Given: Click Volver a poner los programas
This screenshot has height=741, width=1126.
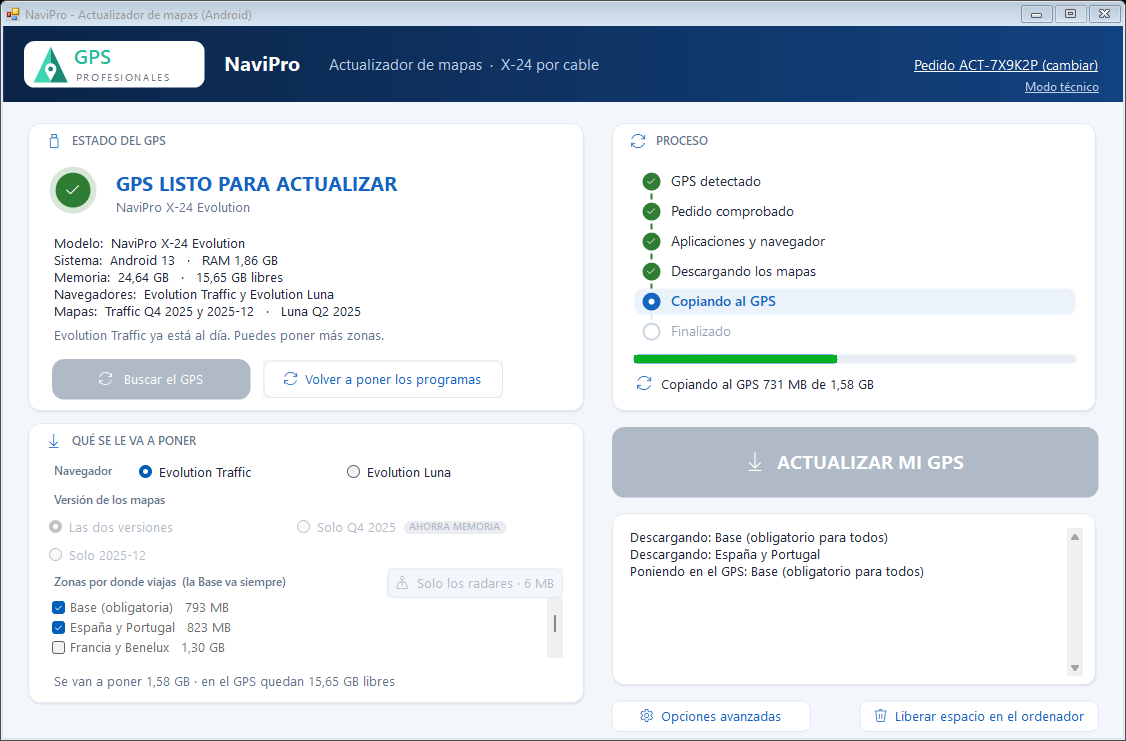Looking at the screenshot, I should (x=383, y=379).
